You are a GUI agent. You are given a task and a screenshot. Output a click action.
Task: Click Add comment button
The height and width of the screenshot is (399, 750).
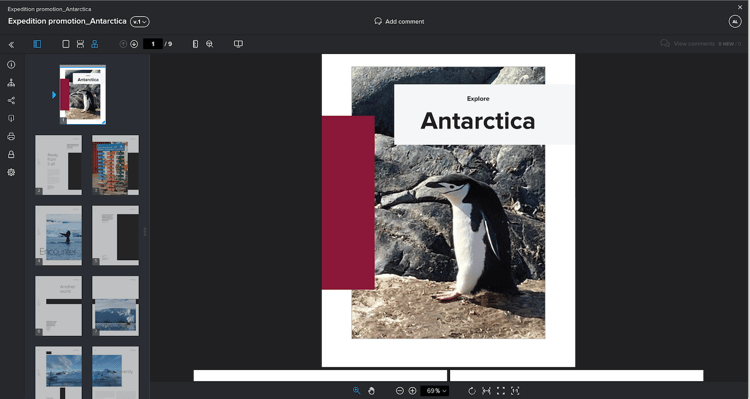tap(399, 22)
